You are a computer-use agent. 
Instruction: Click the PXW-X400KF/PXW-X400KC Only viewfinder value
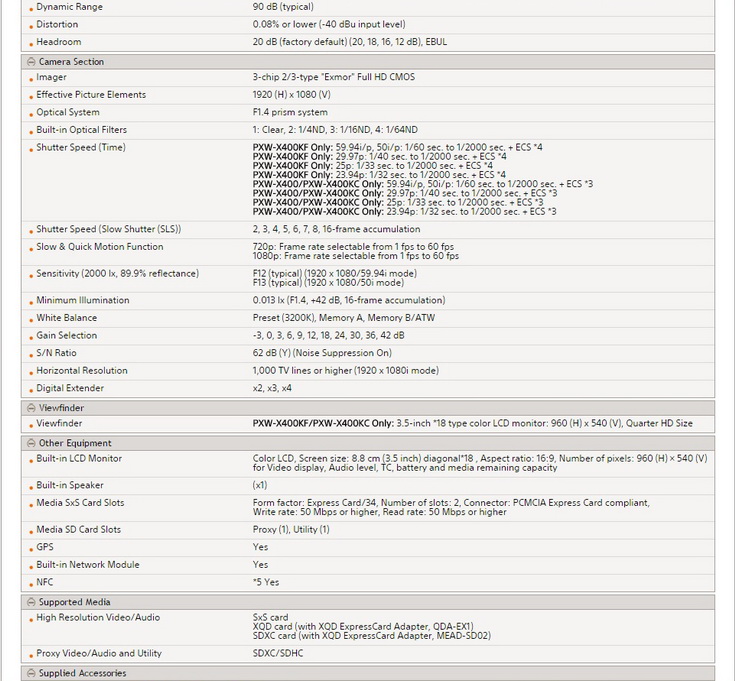coord(472,423)
